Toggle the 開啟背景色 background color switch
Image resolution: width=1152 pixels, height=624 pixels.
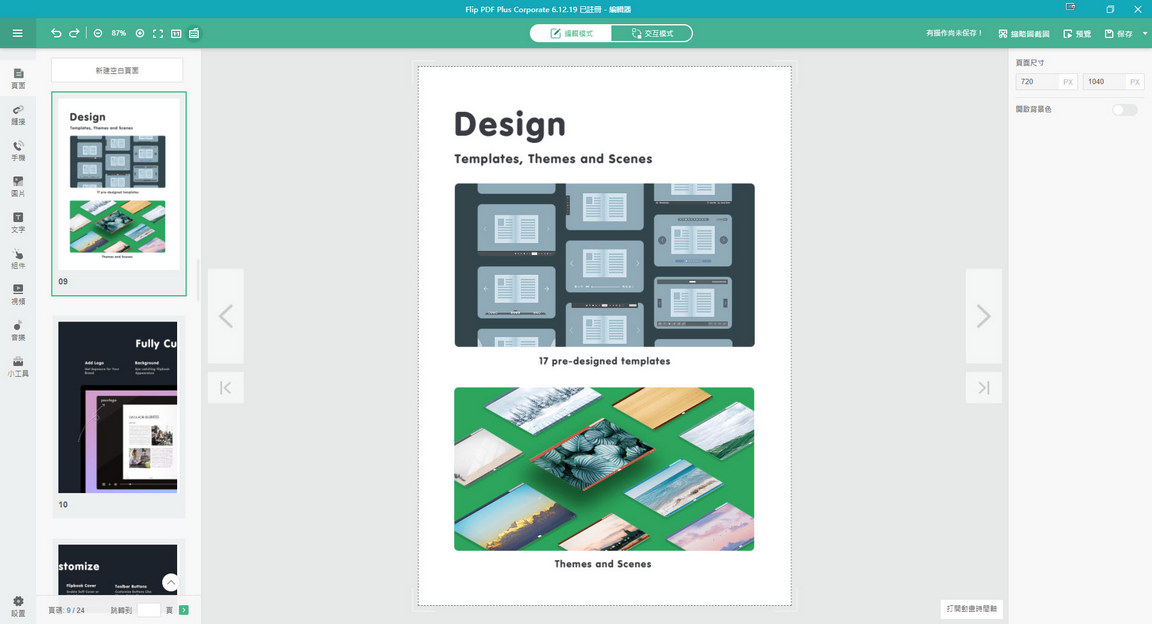point(1124,109)
